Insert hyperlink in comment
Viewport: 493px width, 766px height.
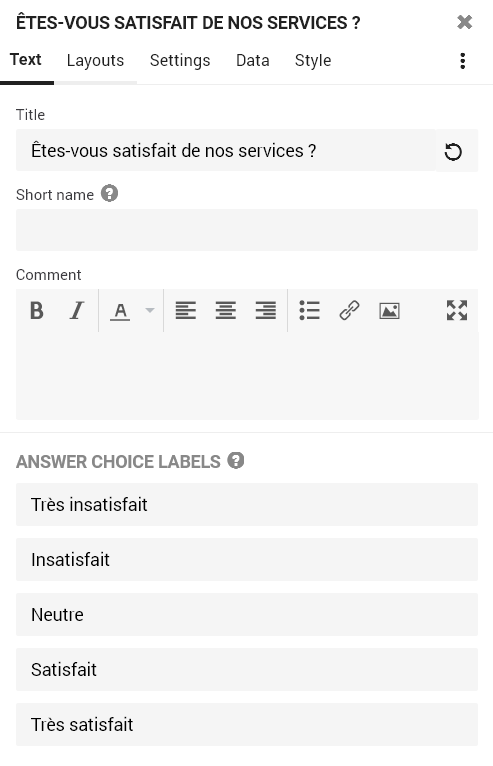(x=349, y=310)
